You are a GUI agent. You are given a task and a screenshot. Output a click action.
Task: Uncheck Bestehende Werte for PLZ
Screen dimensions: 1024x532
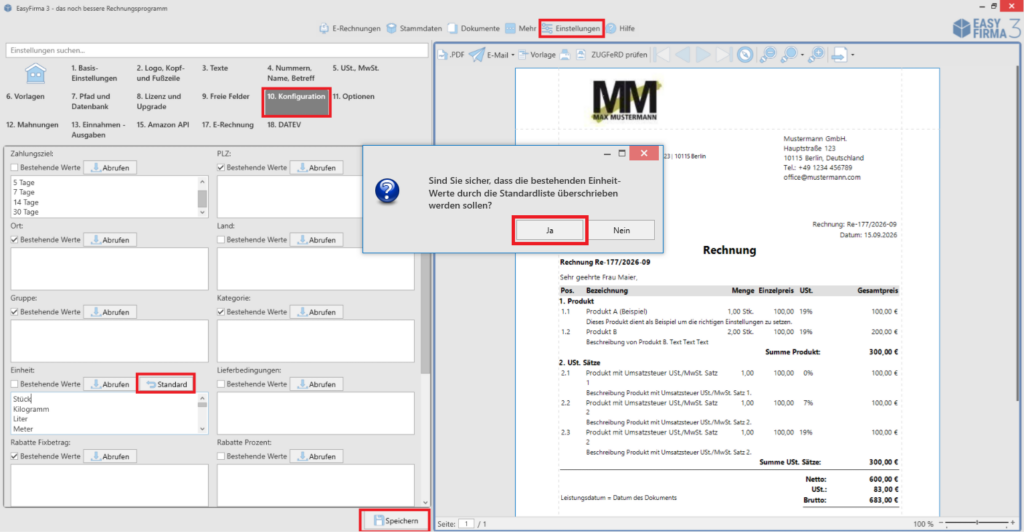click(221, 168)
